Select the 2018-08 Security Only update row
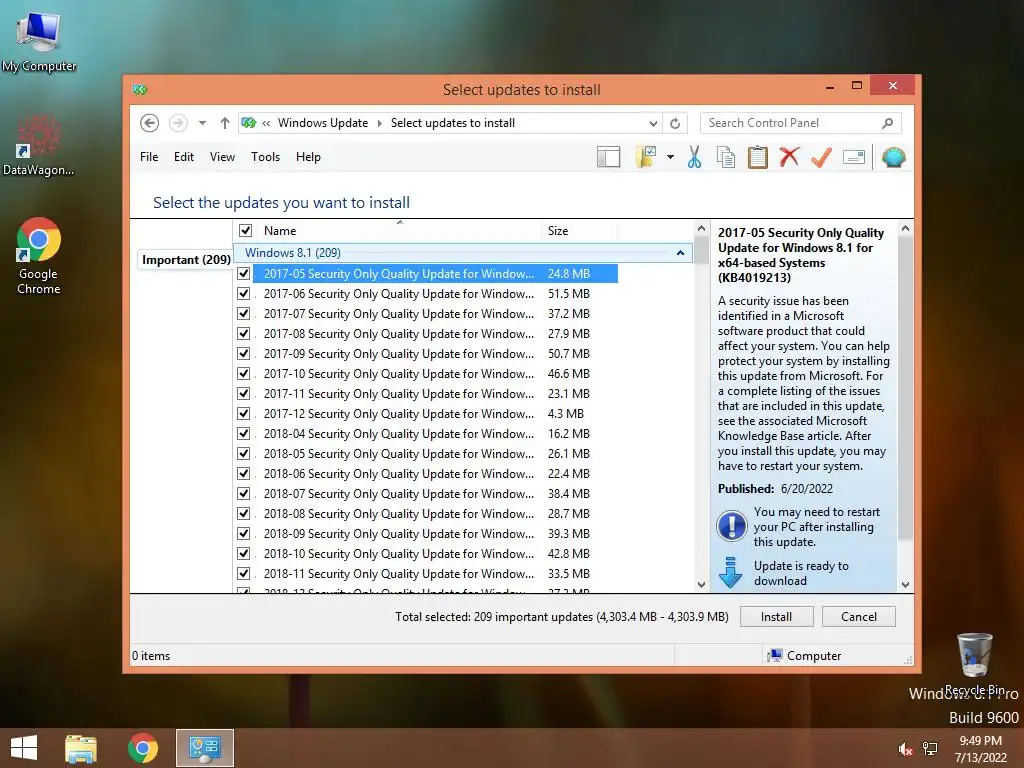The width and height of the screenshot is (1024, 768). pyautogui.click(x=427, y=514)
